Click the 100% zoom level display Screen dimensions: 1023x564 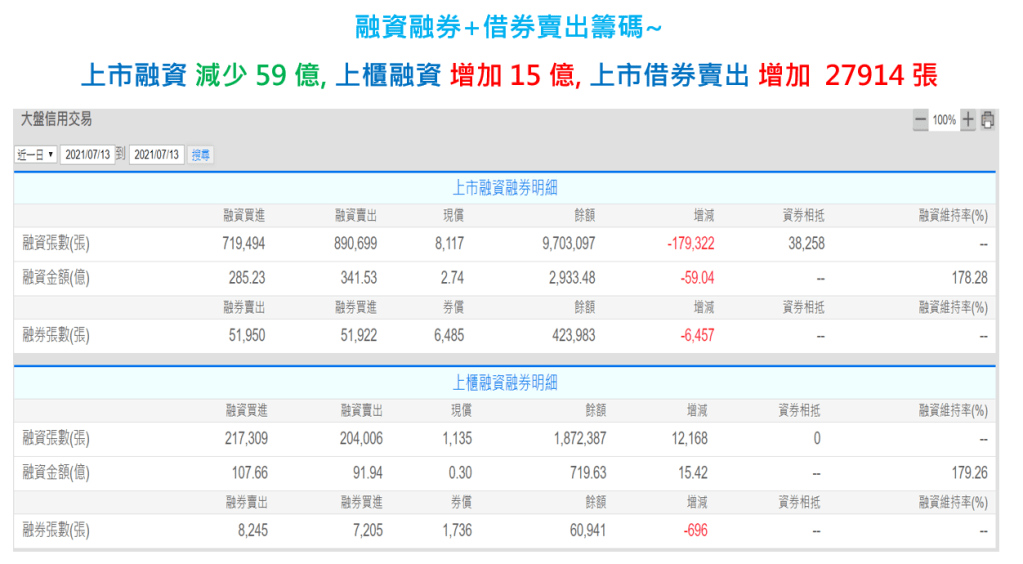click(944, 120)
